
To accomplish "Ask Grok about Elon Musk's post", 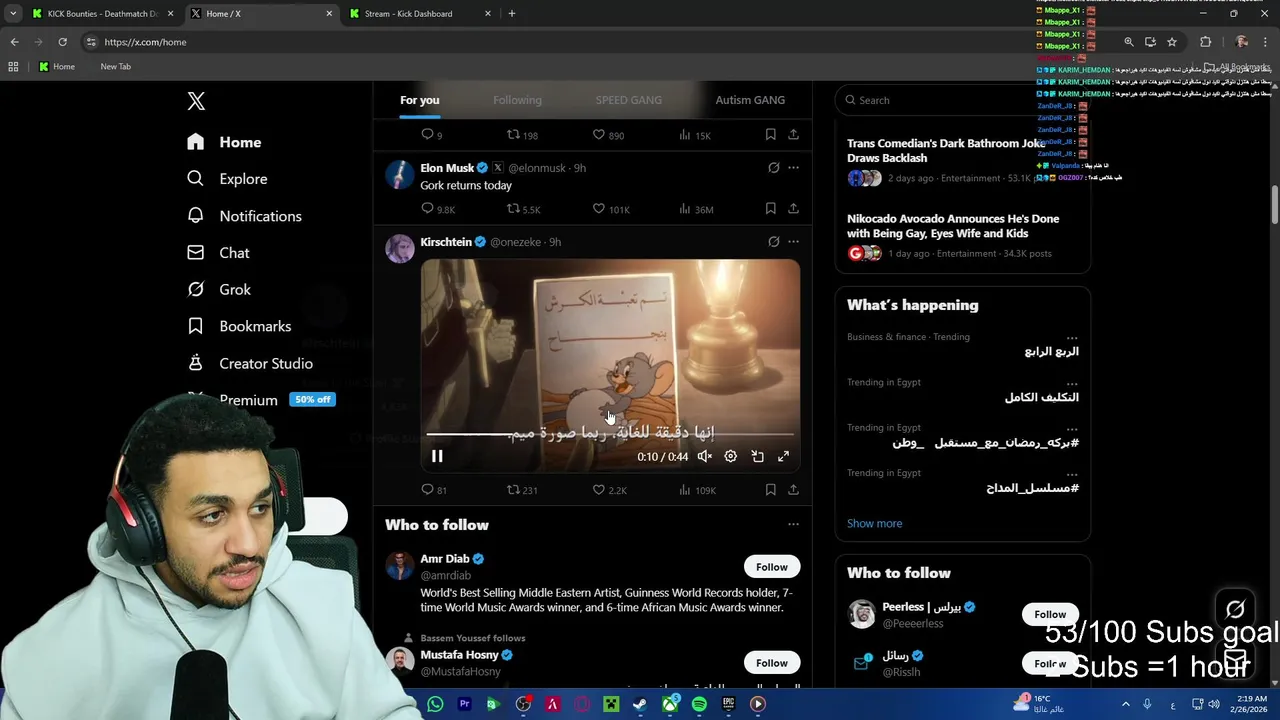I will click(773, 168).
